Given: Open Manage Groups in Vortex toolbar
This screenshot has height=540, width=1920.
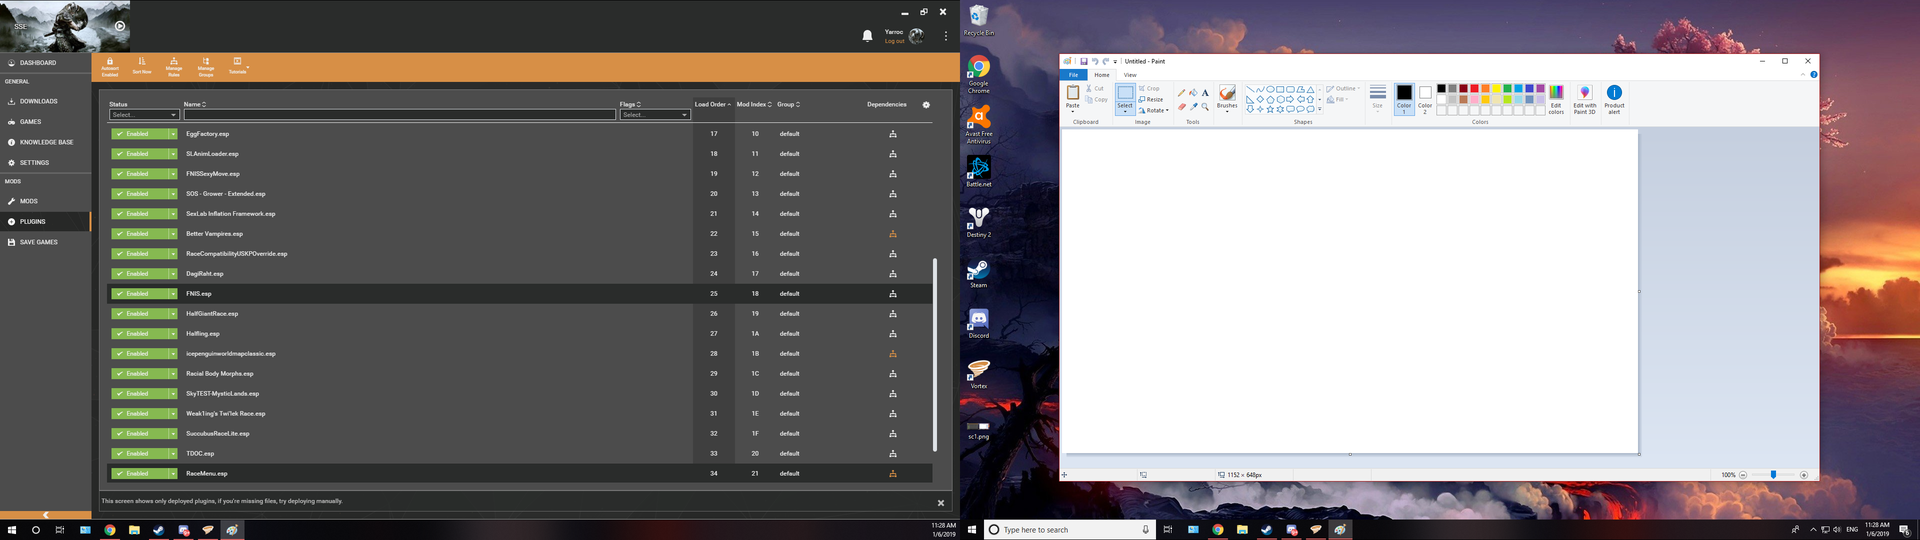Looking at the screenshot, I should click(x=206, y=66).
